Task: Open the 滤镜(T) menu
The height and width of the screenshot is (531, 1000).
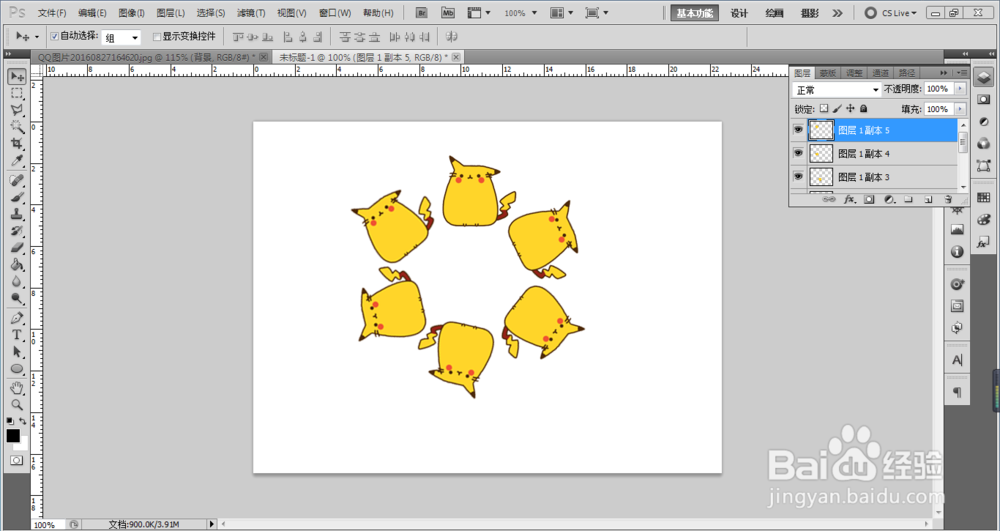Action: (251, 13)
